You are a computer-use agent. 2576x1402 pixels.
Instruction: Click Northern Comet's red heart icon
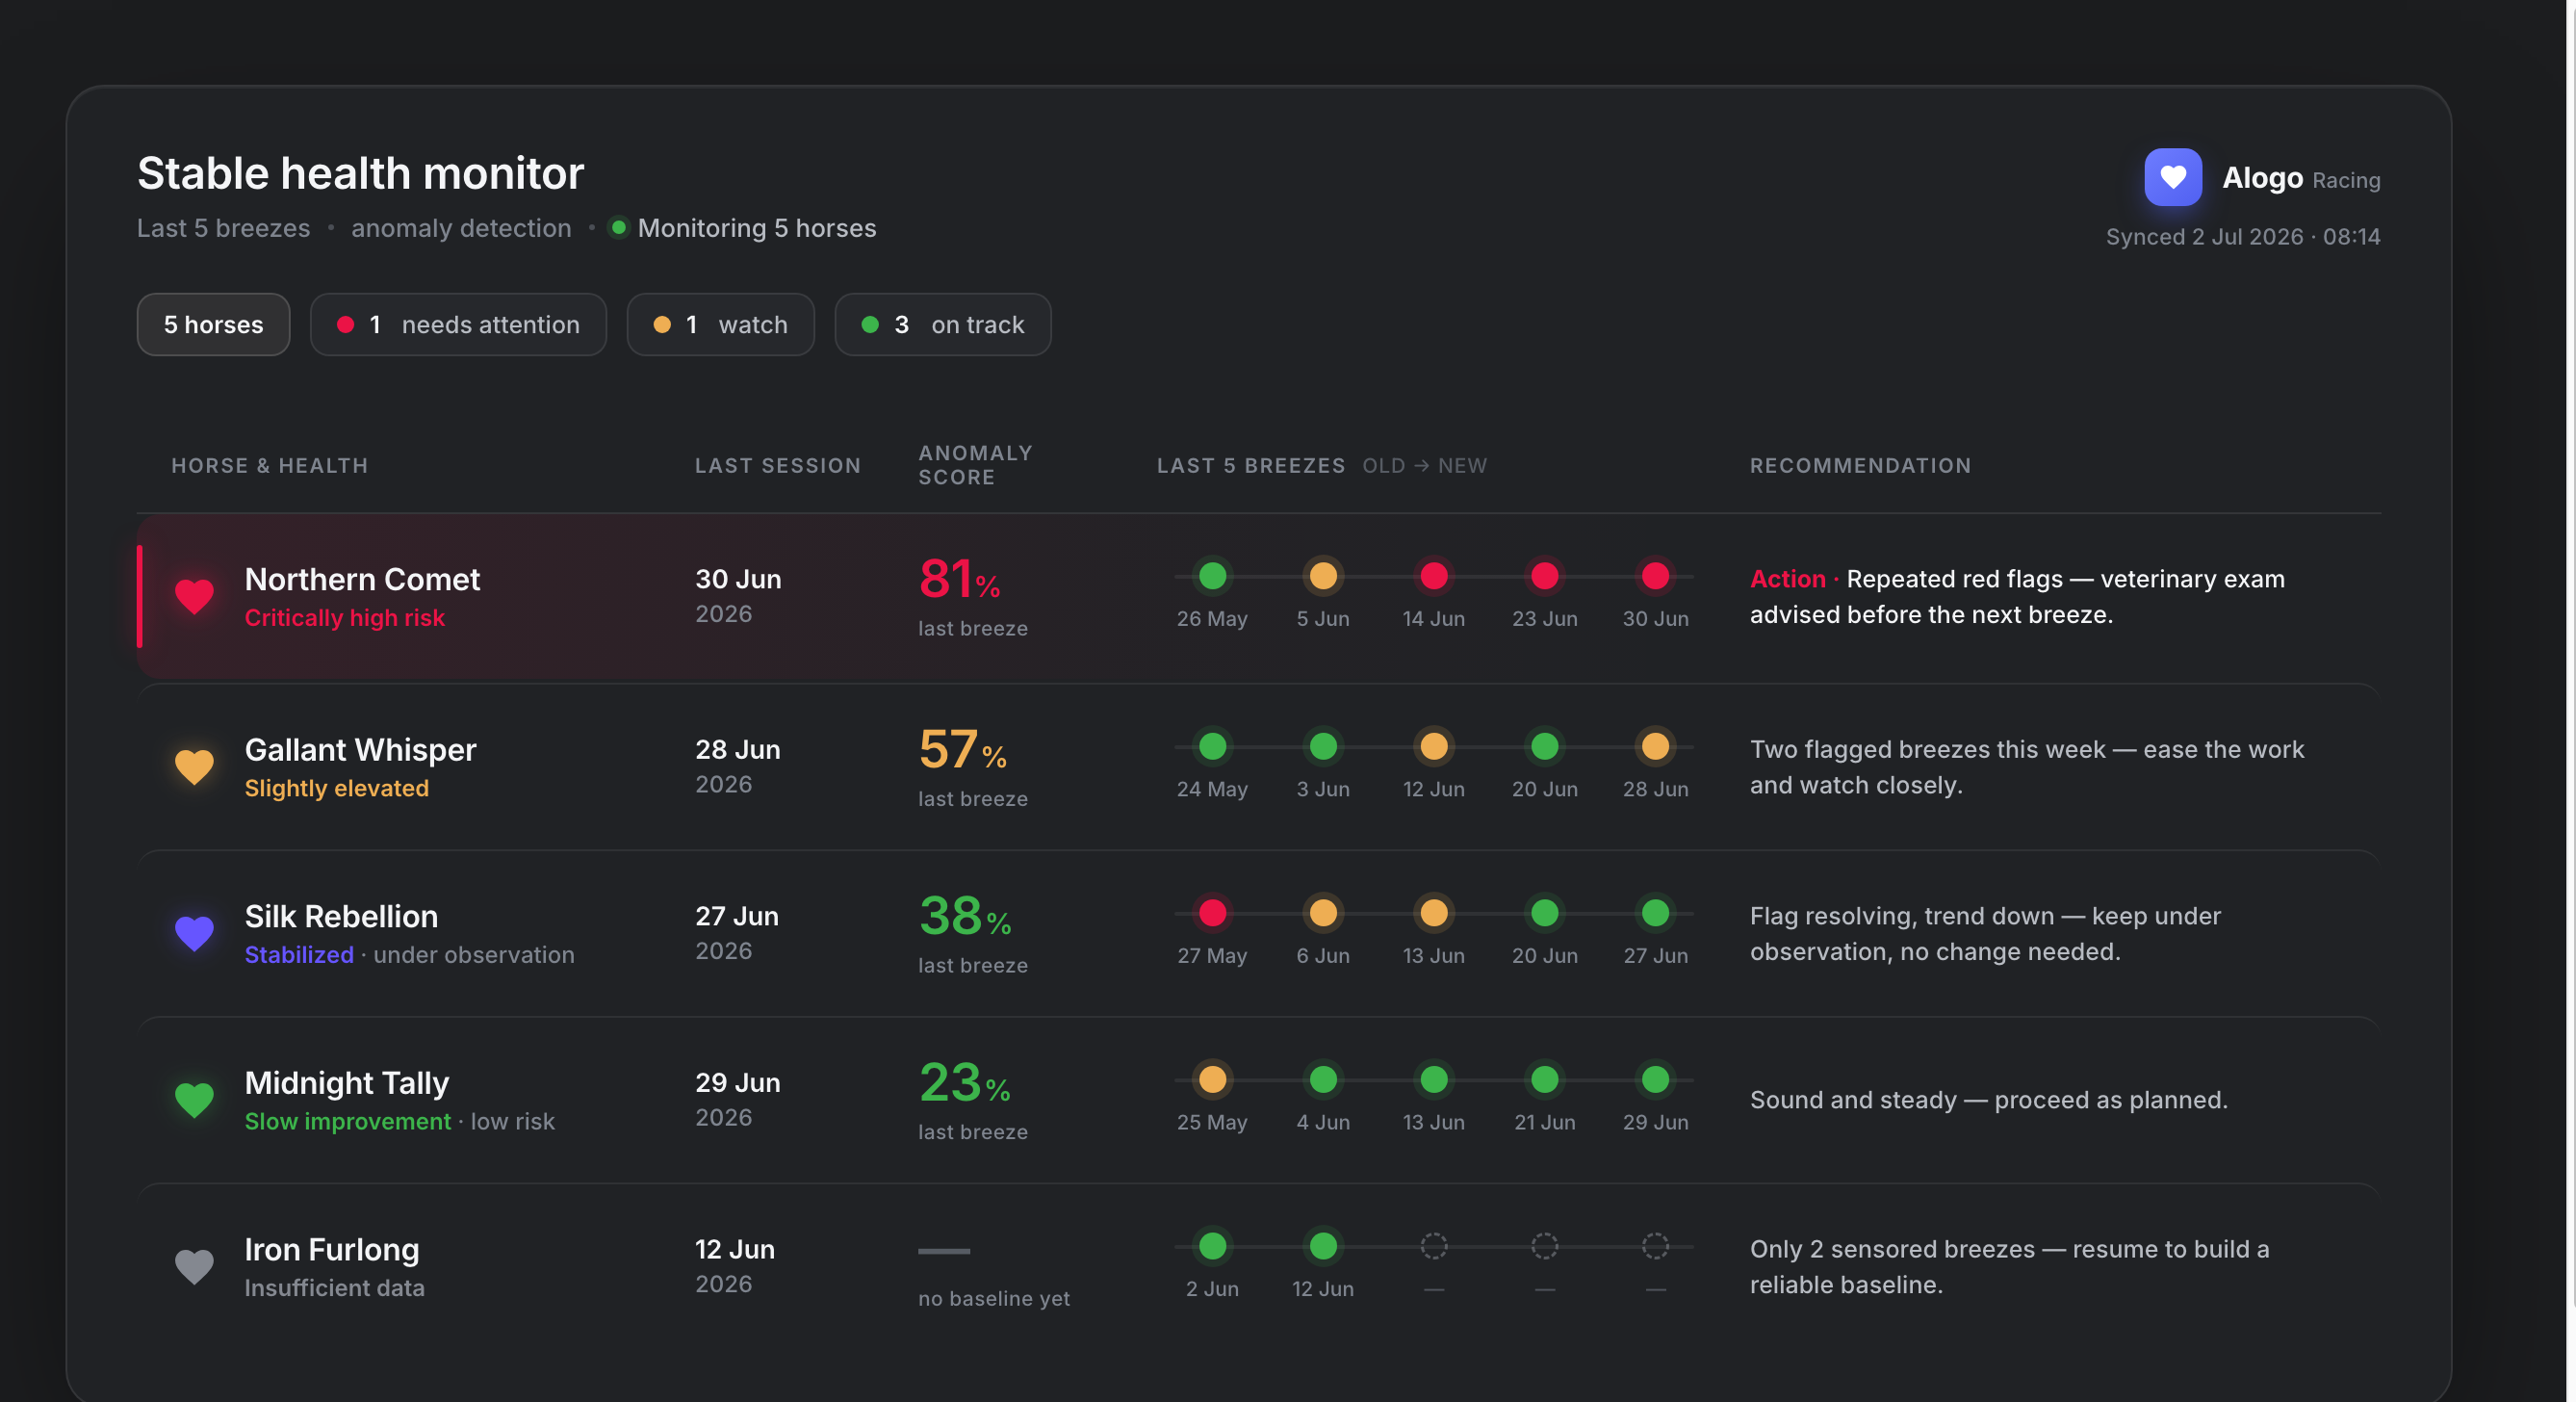coord(194,596)
